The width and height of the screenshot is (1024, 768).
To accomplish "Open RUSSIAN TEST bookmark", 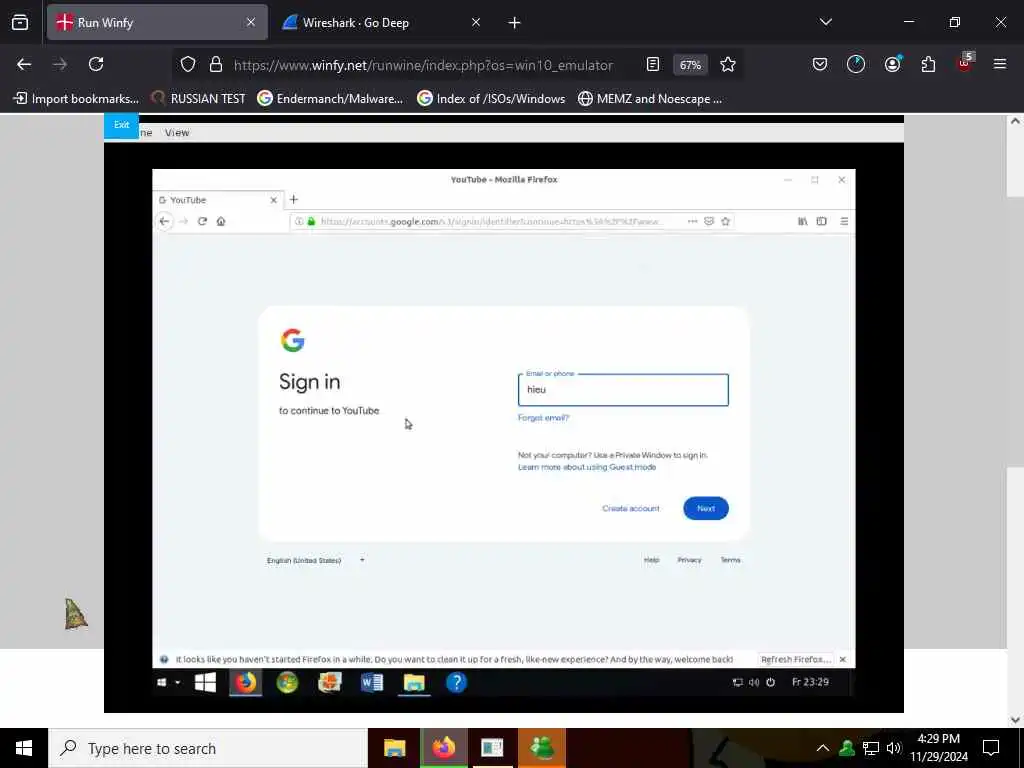I will coord(199,99).
